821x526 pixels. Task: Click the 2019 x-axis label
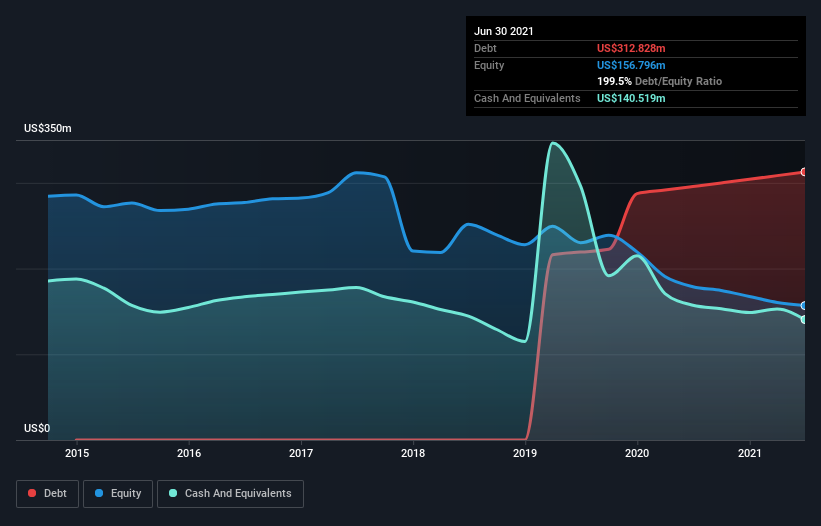tap(525, 453)
